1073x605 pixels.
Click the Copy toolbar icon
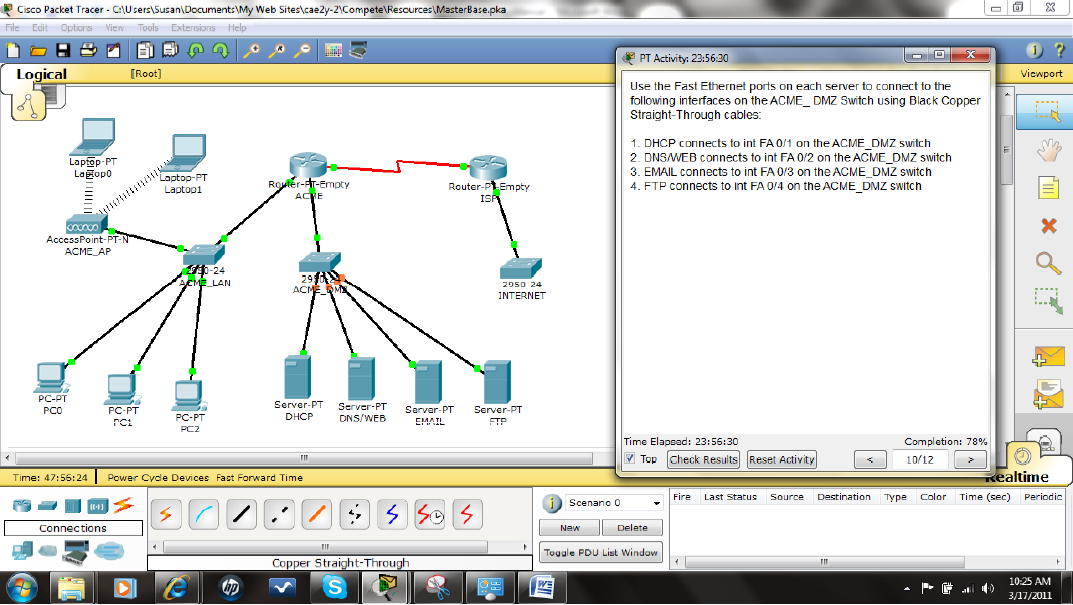tap(144, 50)
